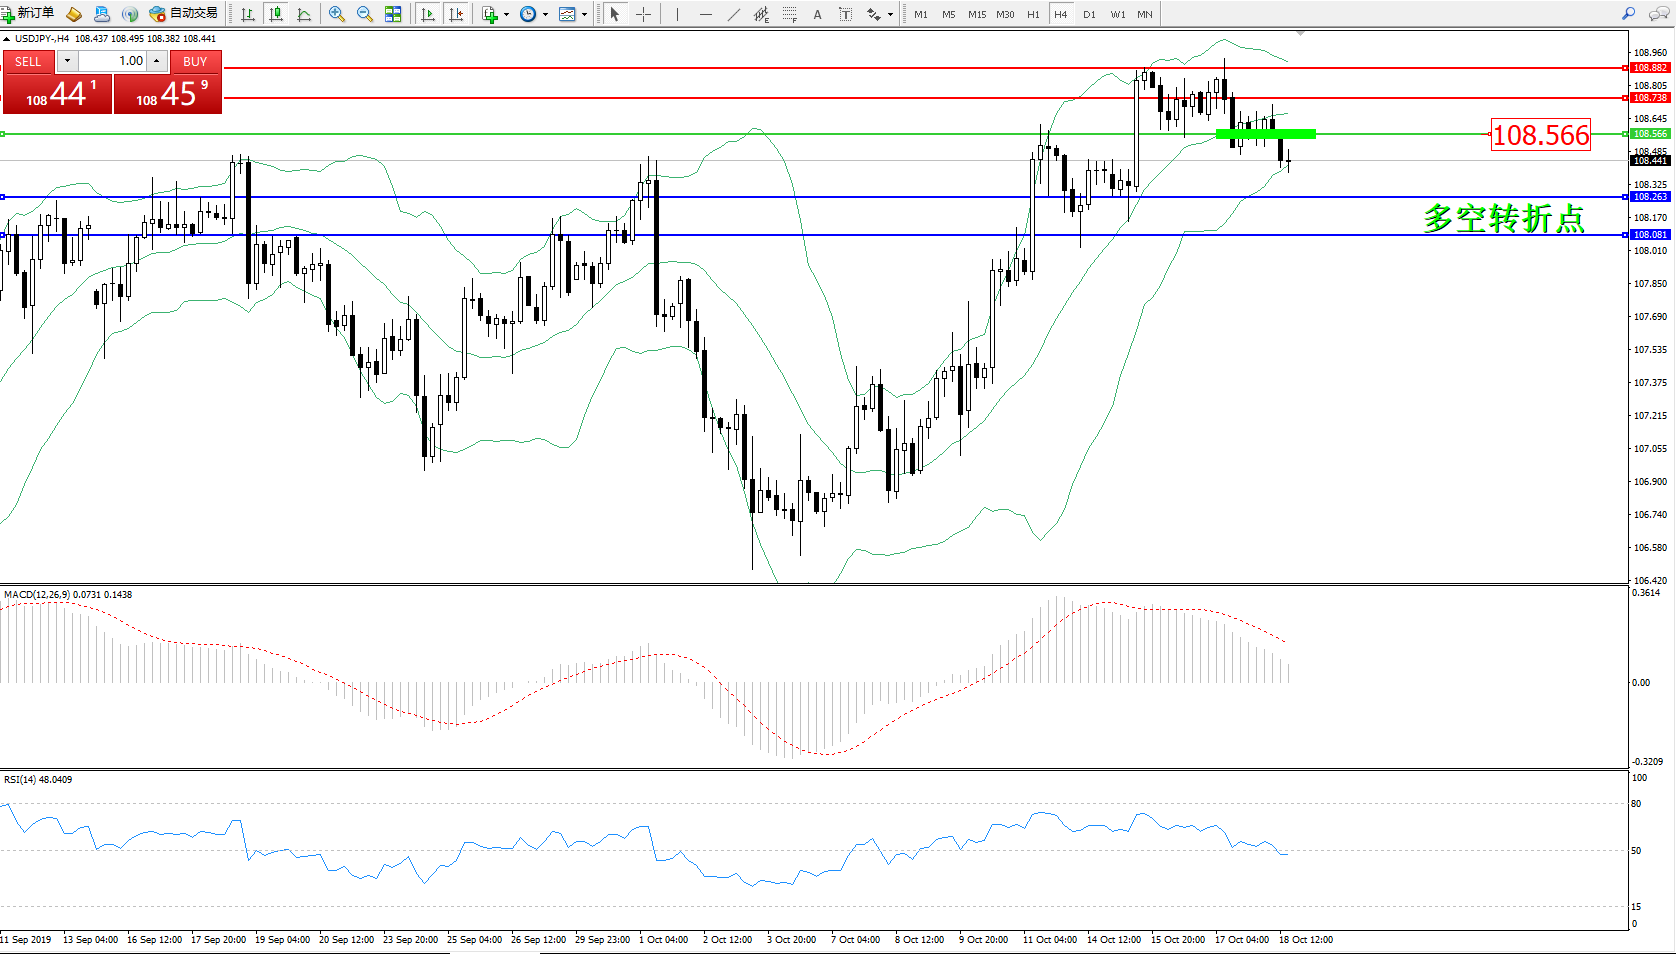Select the trendline drawing tool

tap(734, 14)
